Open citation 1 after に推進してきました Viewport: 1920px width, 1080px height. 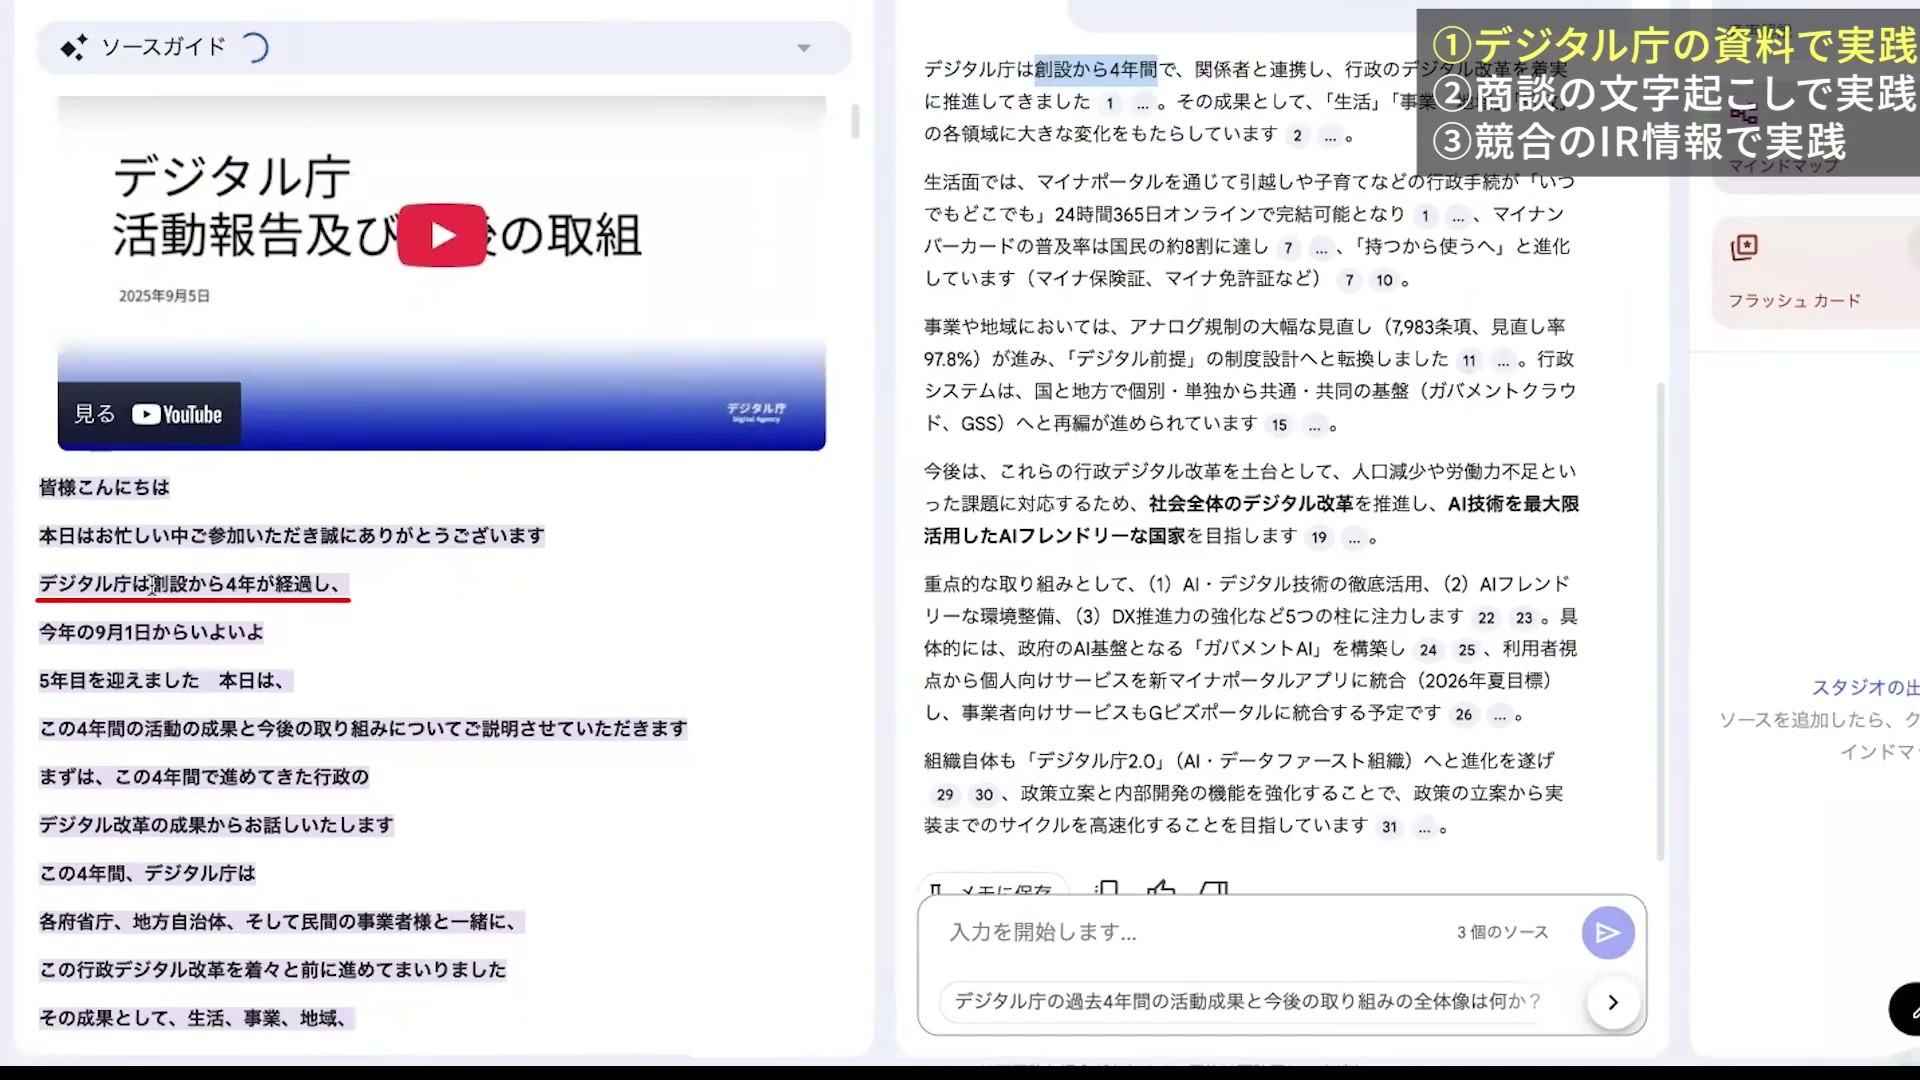pyautogui.click(x=1109, y=103)
